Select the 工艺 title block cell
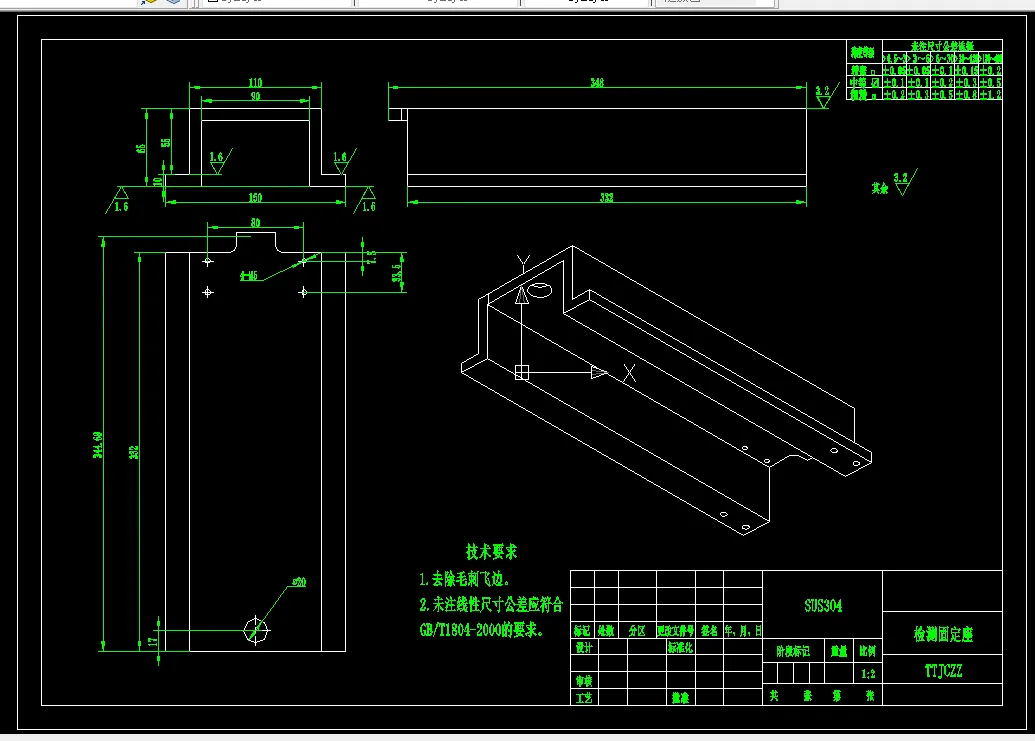This screenshot has width=1035, height=741. click(x=584, y=697)
